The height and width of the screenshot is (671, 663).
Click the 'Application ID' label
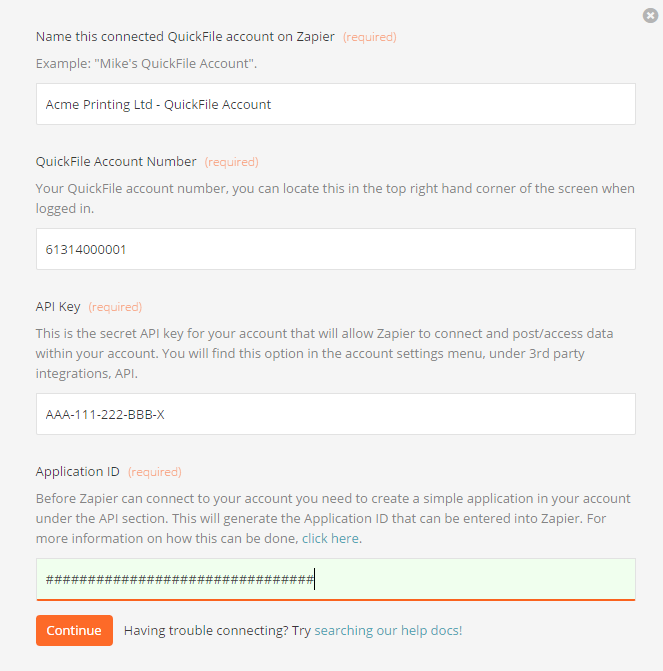[77, 471]
